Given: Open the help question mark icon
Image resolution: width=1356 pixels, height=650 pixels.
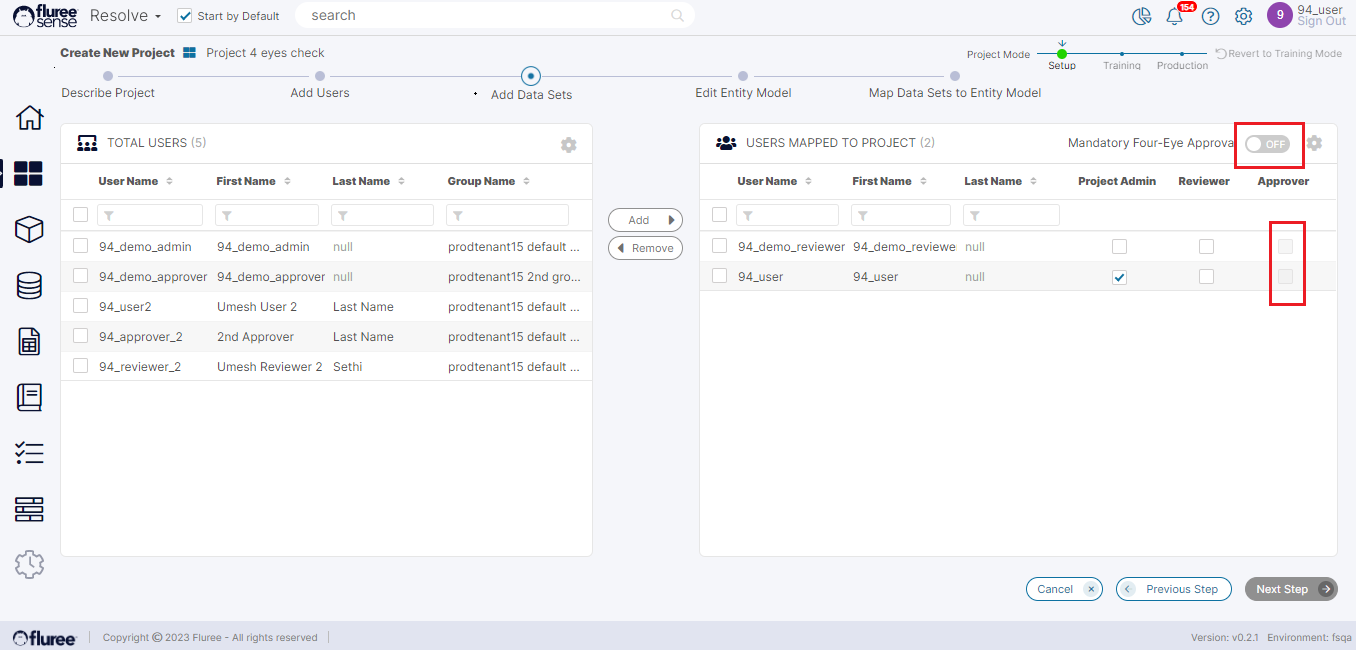Looking at the screenshot, I should pyautogui.click(x=1210, y=16).
